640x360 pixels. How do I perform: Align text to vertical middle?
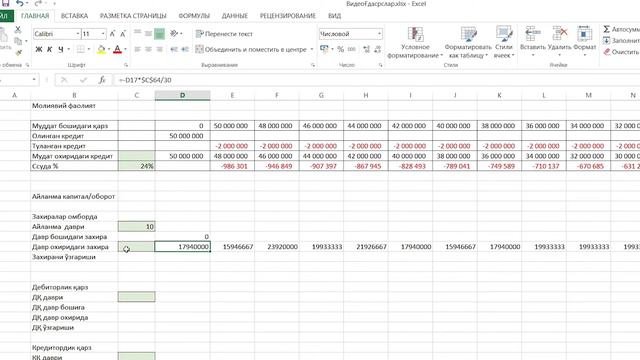pyautogui.click(x=149, y=33)
